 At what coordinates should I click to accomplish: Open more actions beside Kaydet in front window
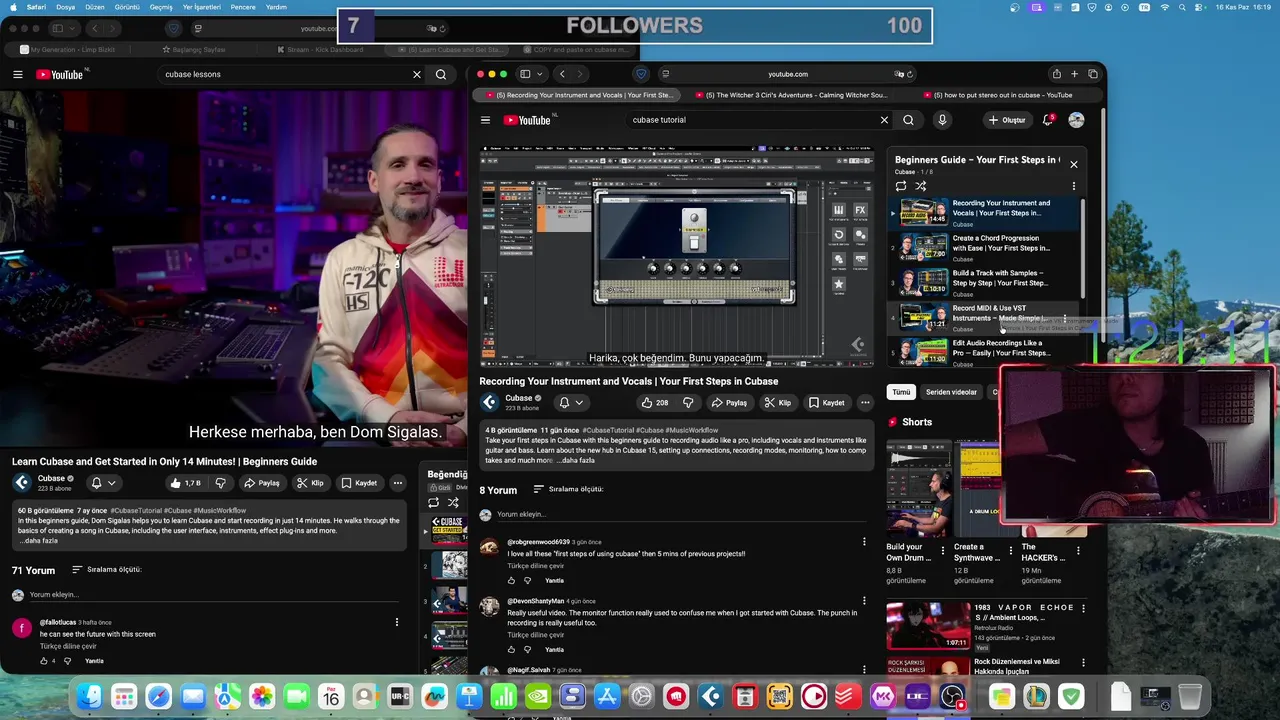pyautogui.click(x=865, y=403)
